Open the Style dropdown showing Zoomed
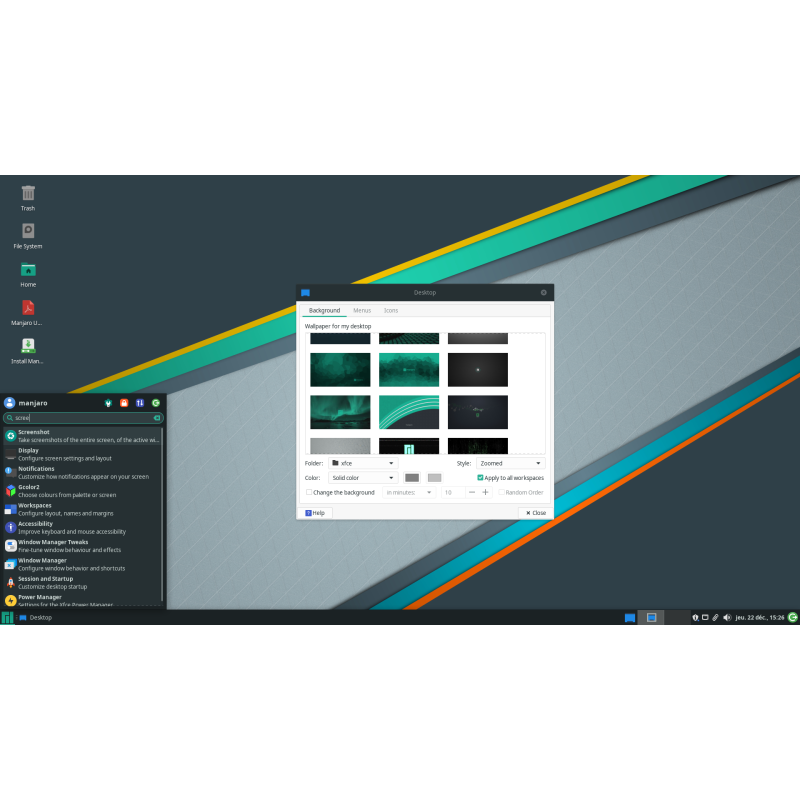The image size is (800, 800). tap(510, 463)
